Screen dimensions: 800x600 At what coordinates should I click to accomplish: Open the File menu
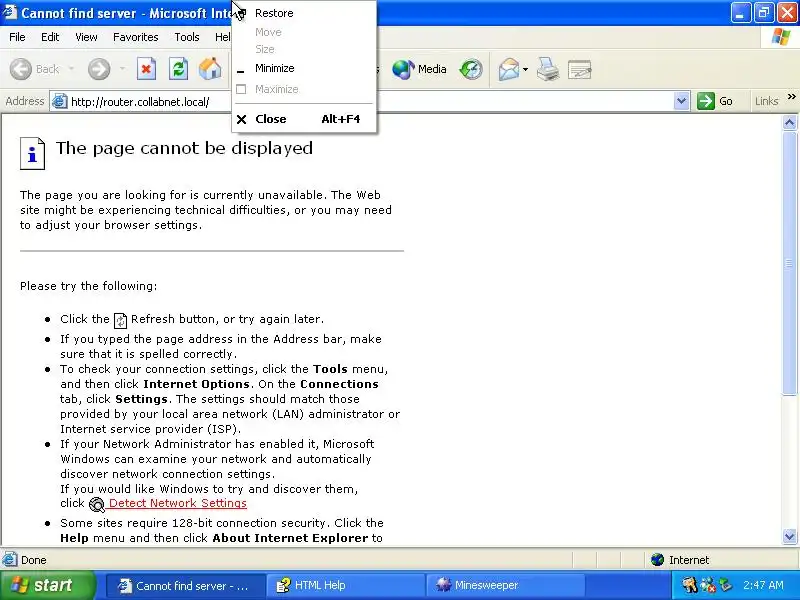(x=17, y=37)
